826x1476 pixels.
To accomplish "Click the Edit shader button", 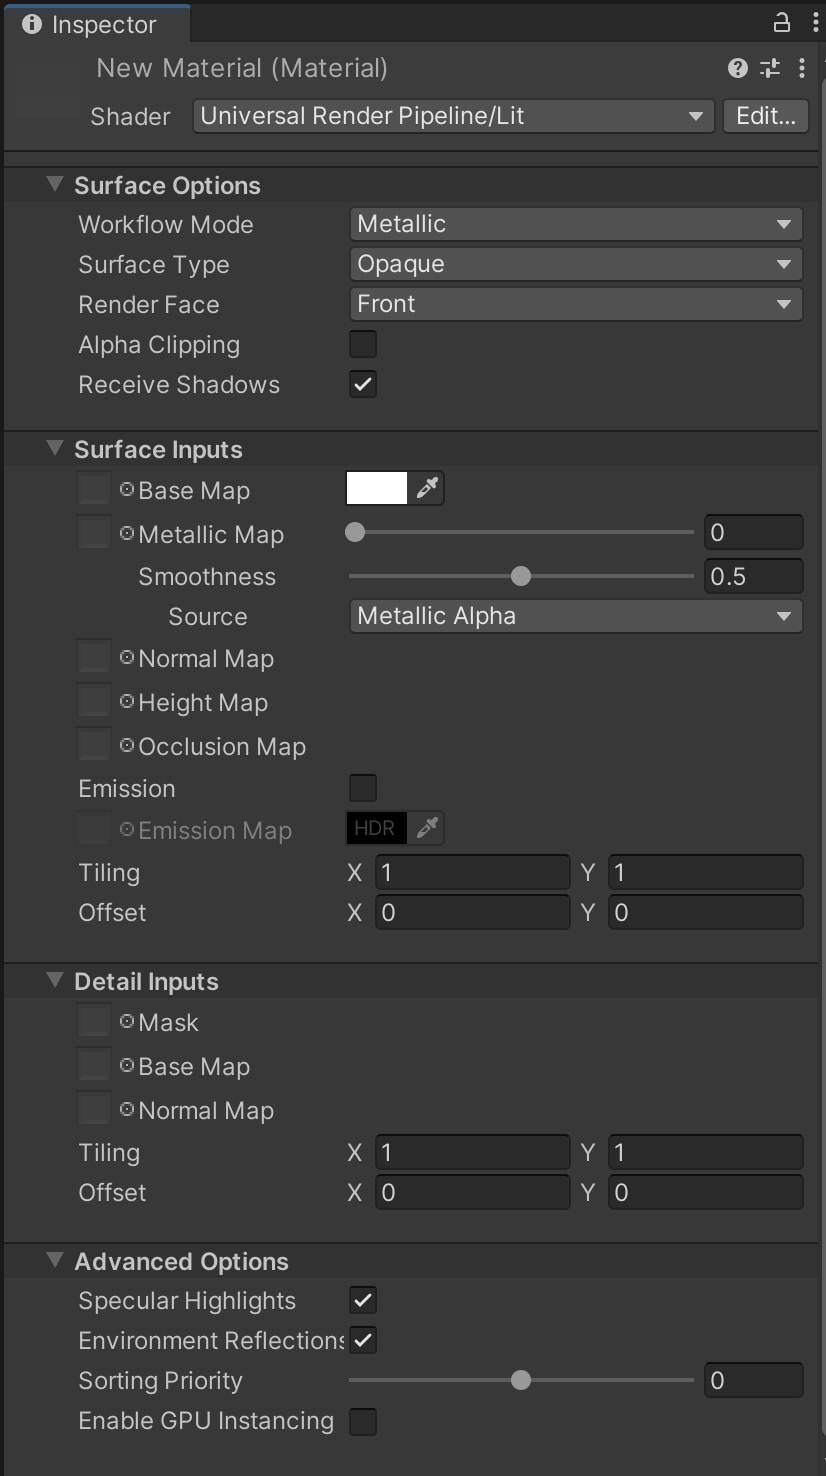I will pos(765,116).
